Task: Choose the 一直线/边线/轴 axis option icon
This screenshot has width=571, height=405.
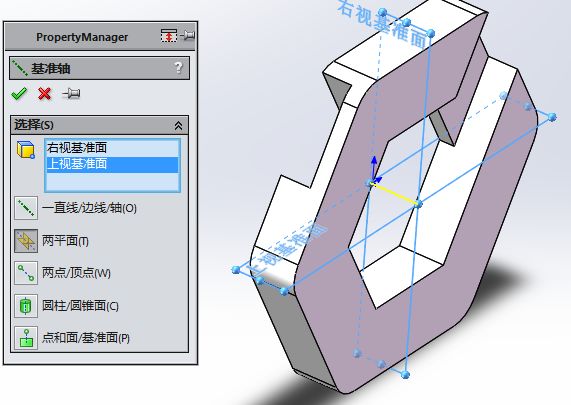Action: point(26,208)
